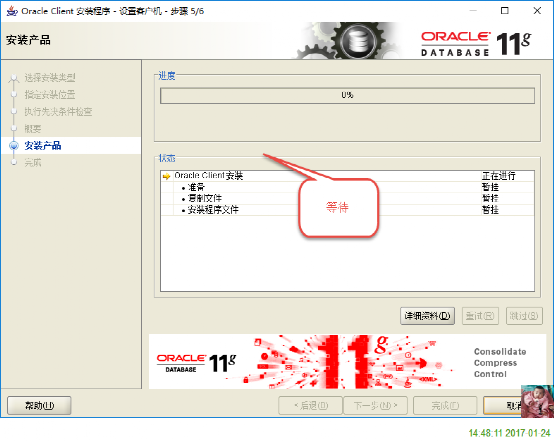This screenshot has width=554, height=442.
Task: Select the 复制文件 status row
Action: [x=347, y=198]
